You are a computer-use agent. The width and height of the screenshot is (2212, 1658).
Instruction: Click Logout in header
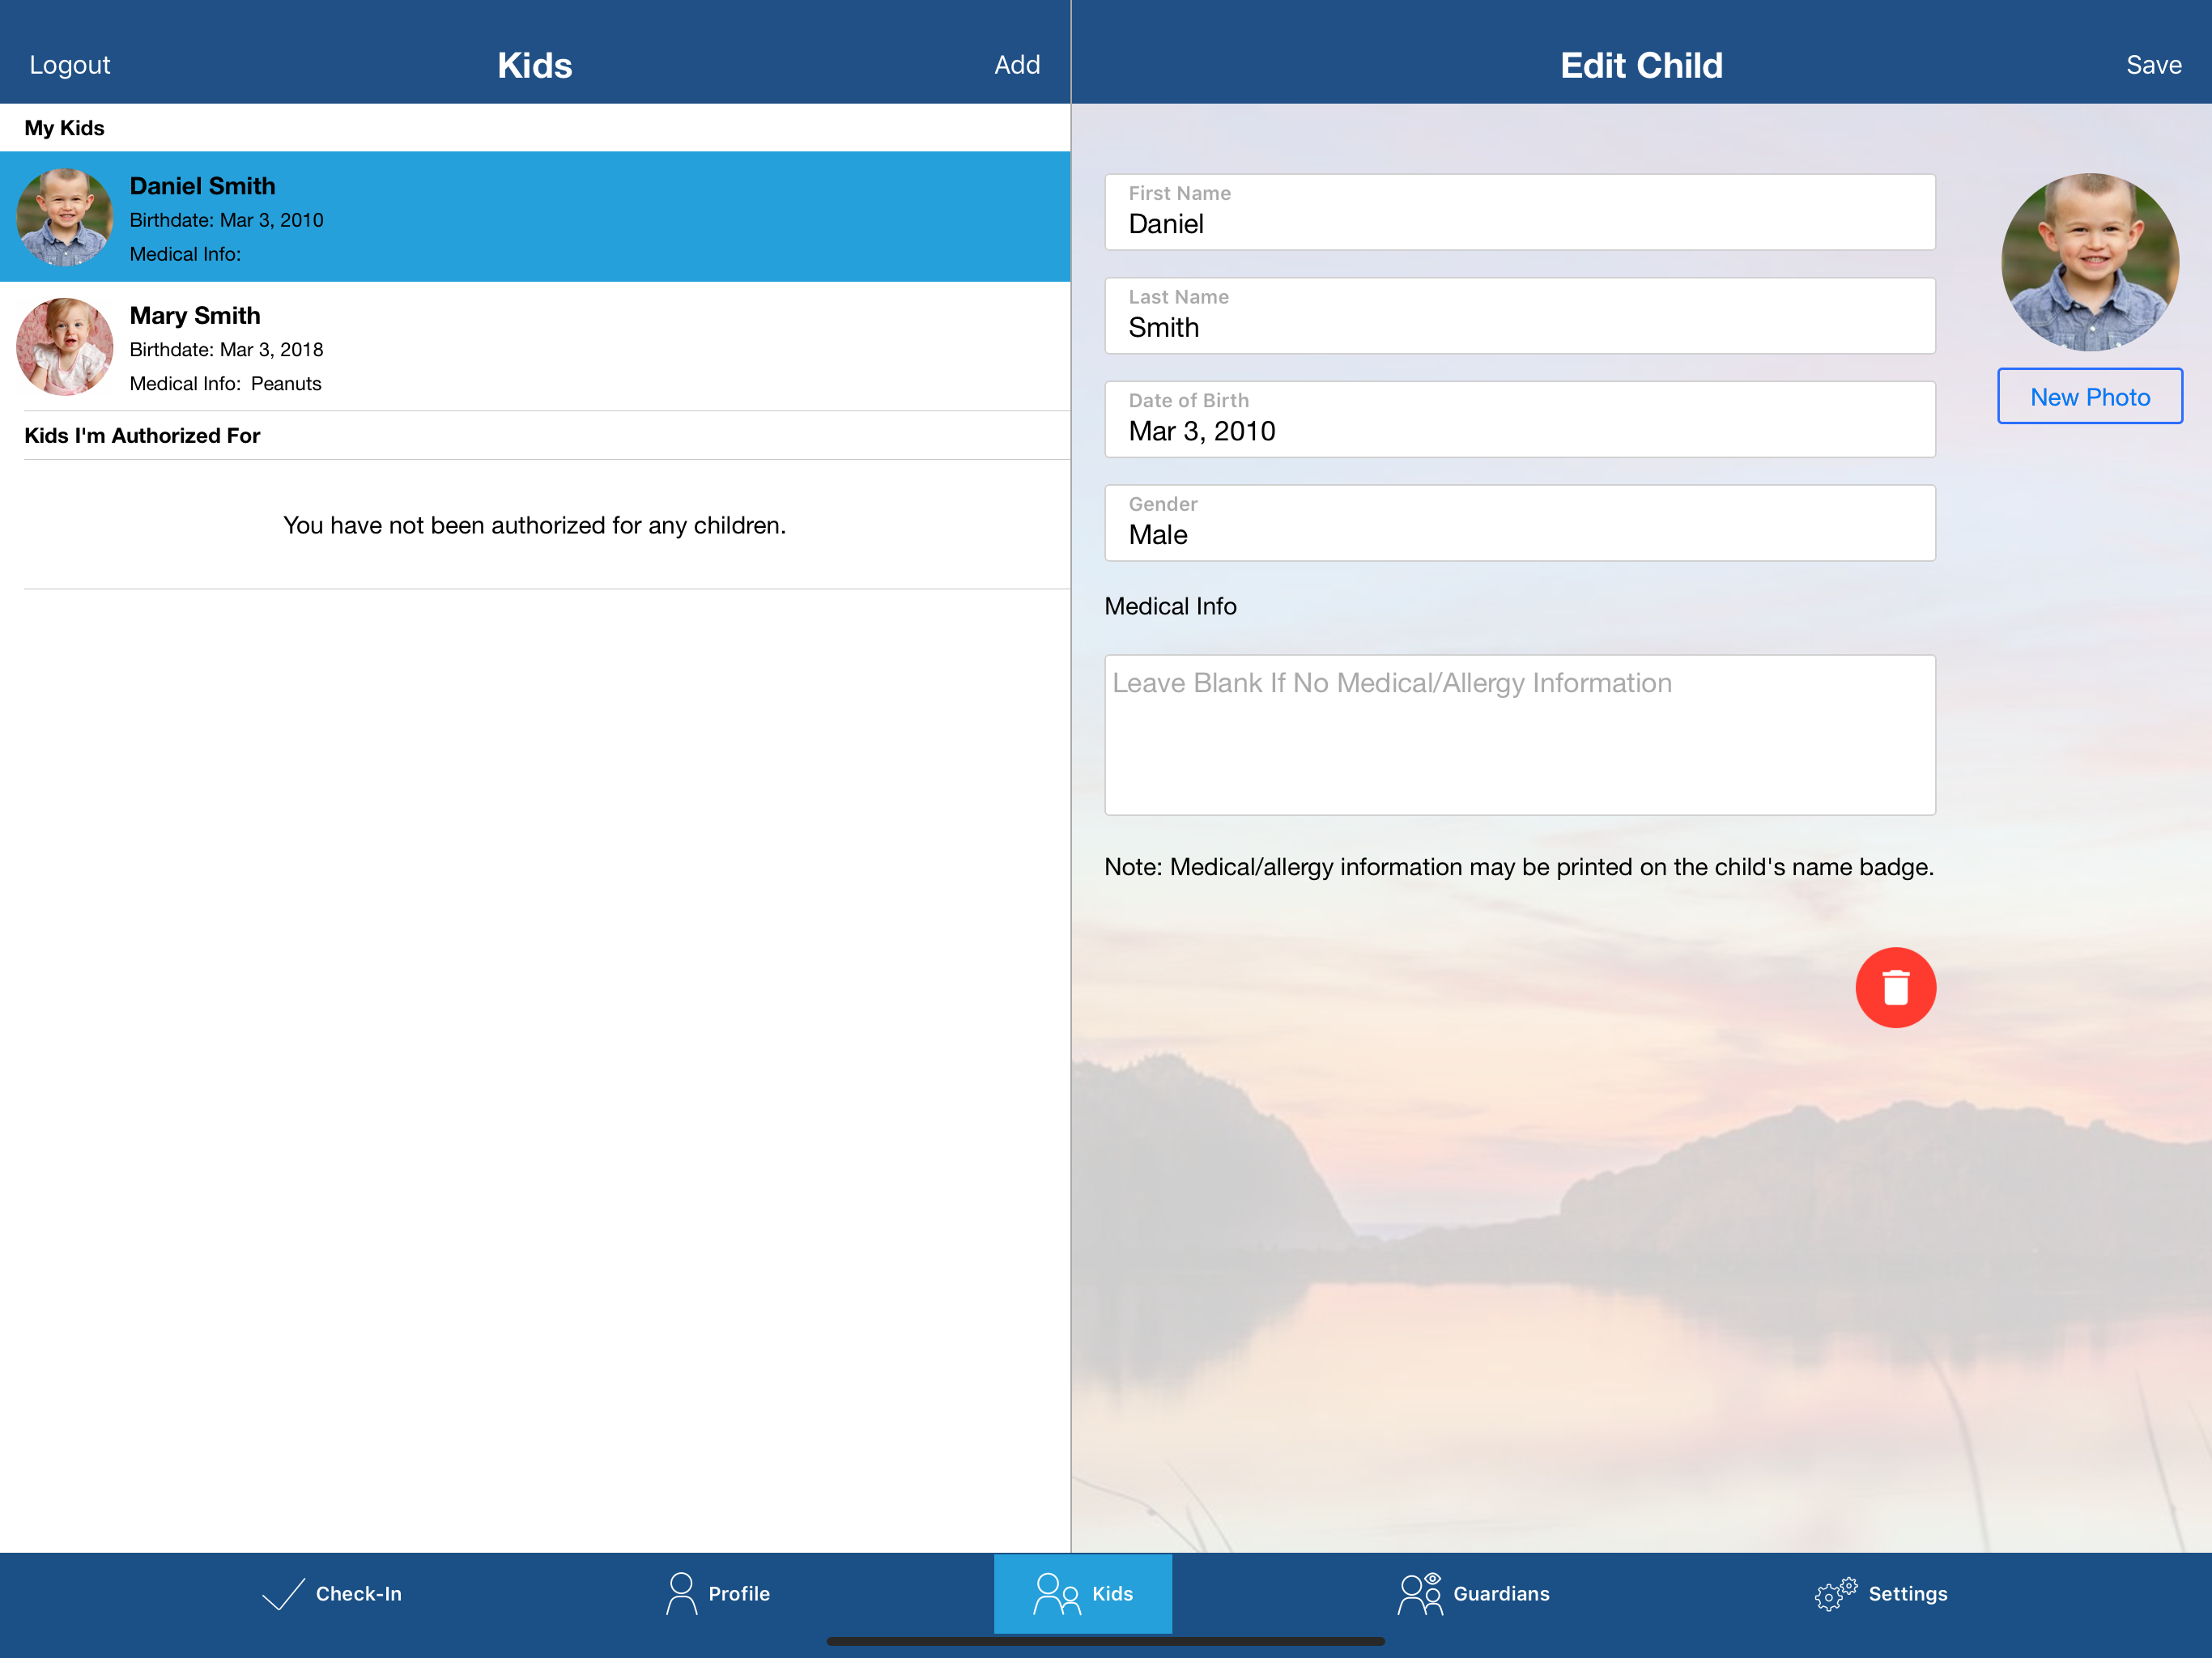tap(70, 65)
